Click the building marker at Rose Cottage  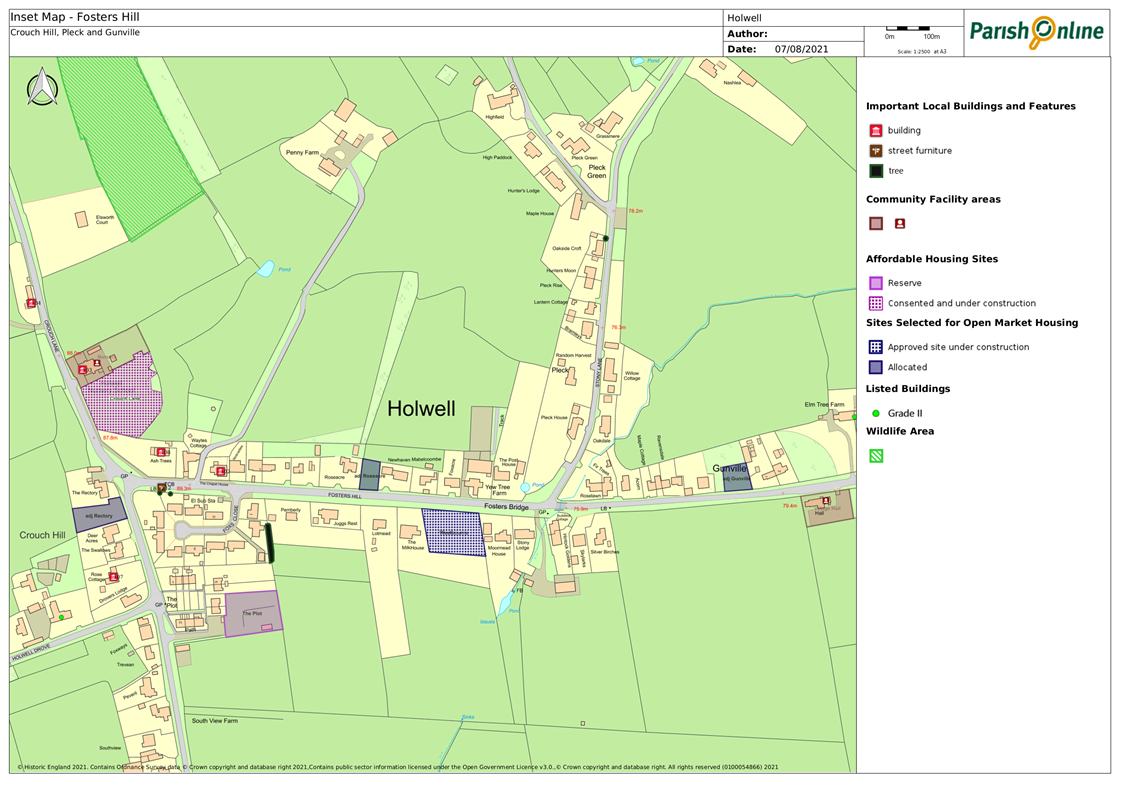click(114, 577)
